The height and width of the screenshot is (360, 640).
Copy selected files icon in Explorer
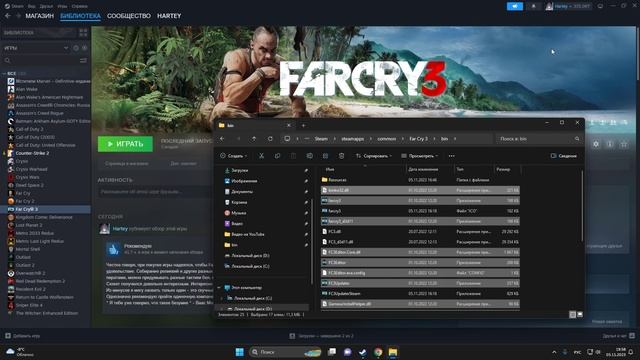pyautogui.click(x=277, y=156)
